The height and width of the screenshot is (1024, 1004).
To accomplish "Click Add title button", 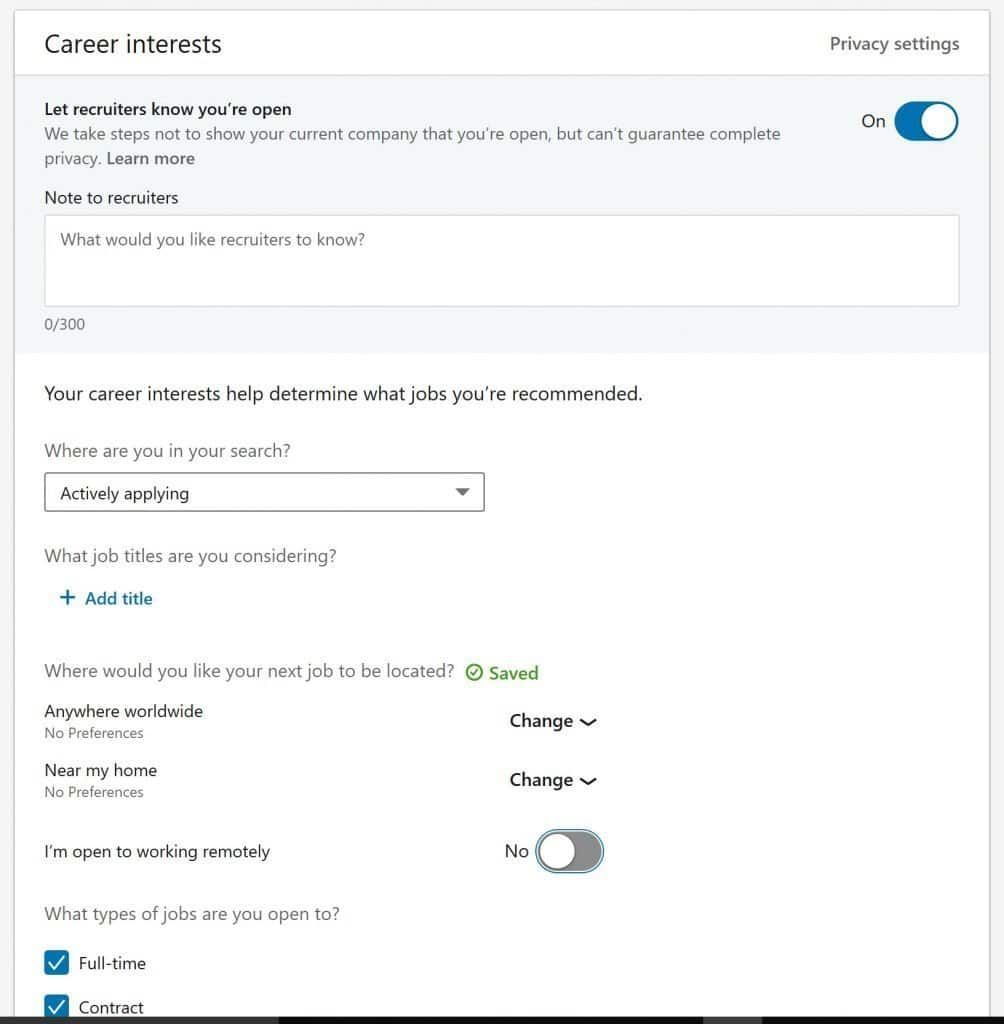I will click(x=118, y=598).
